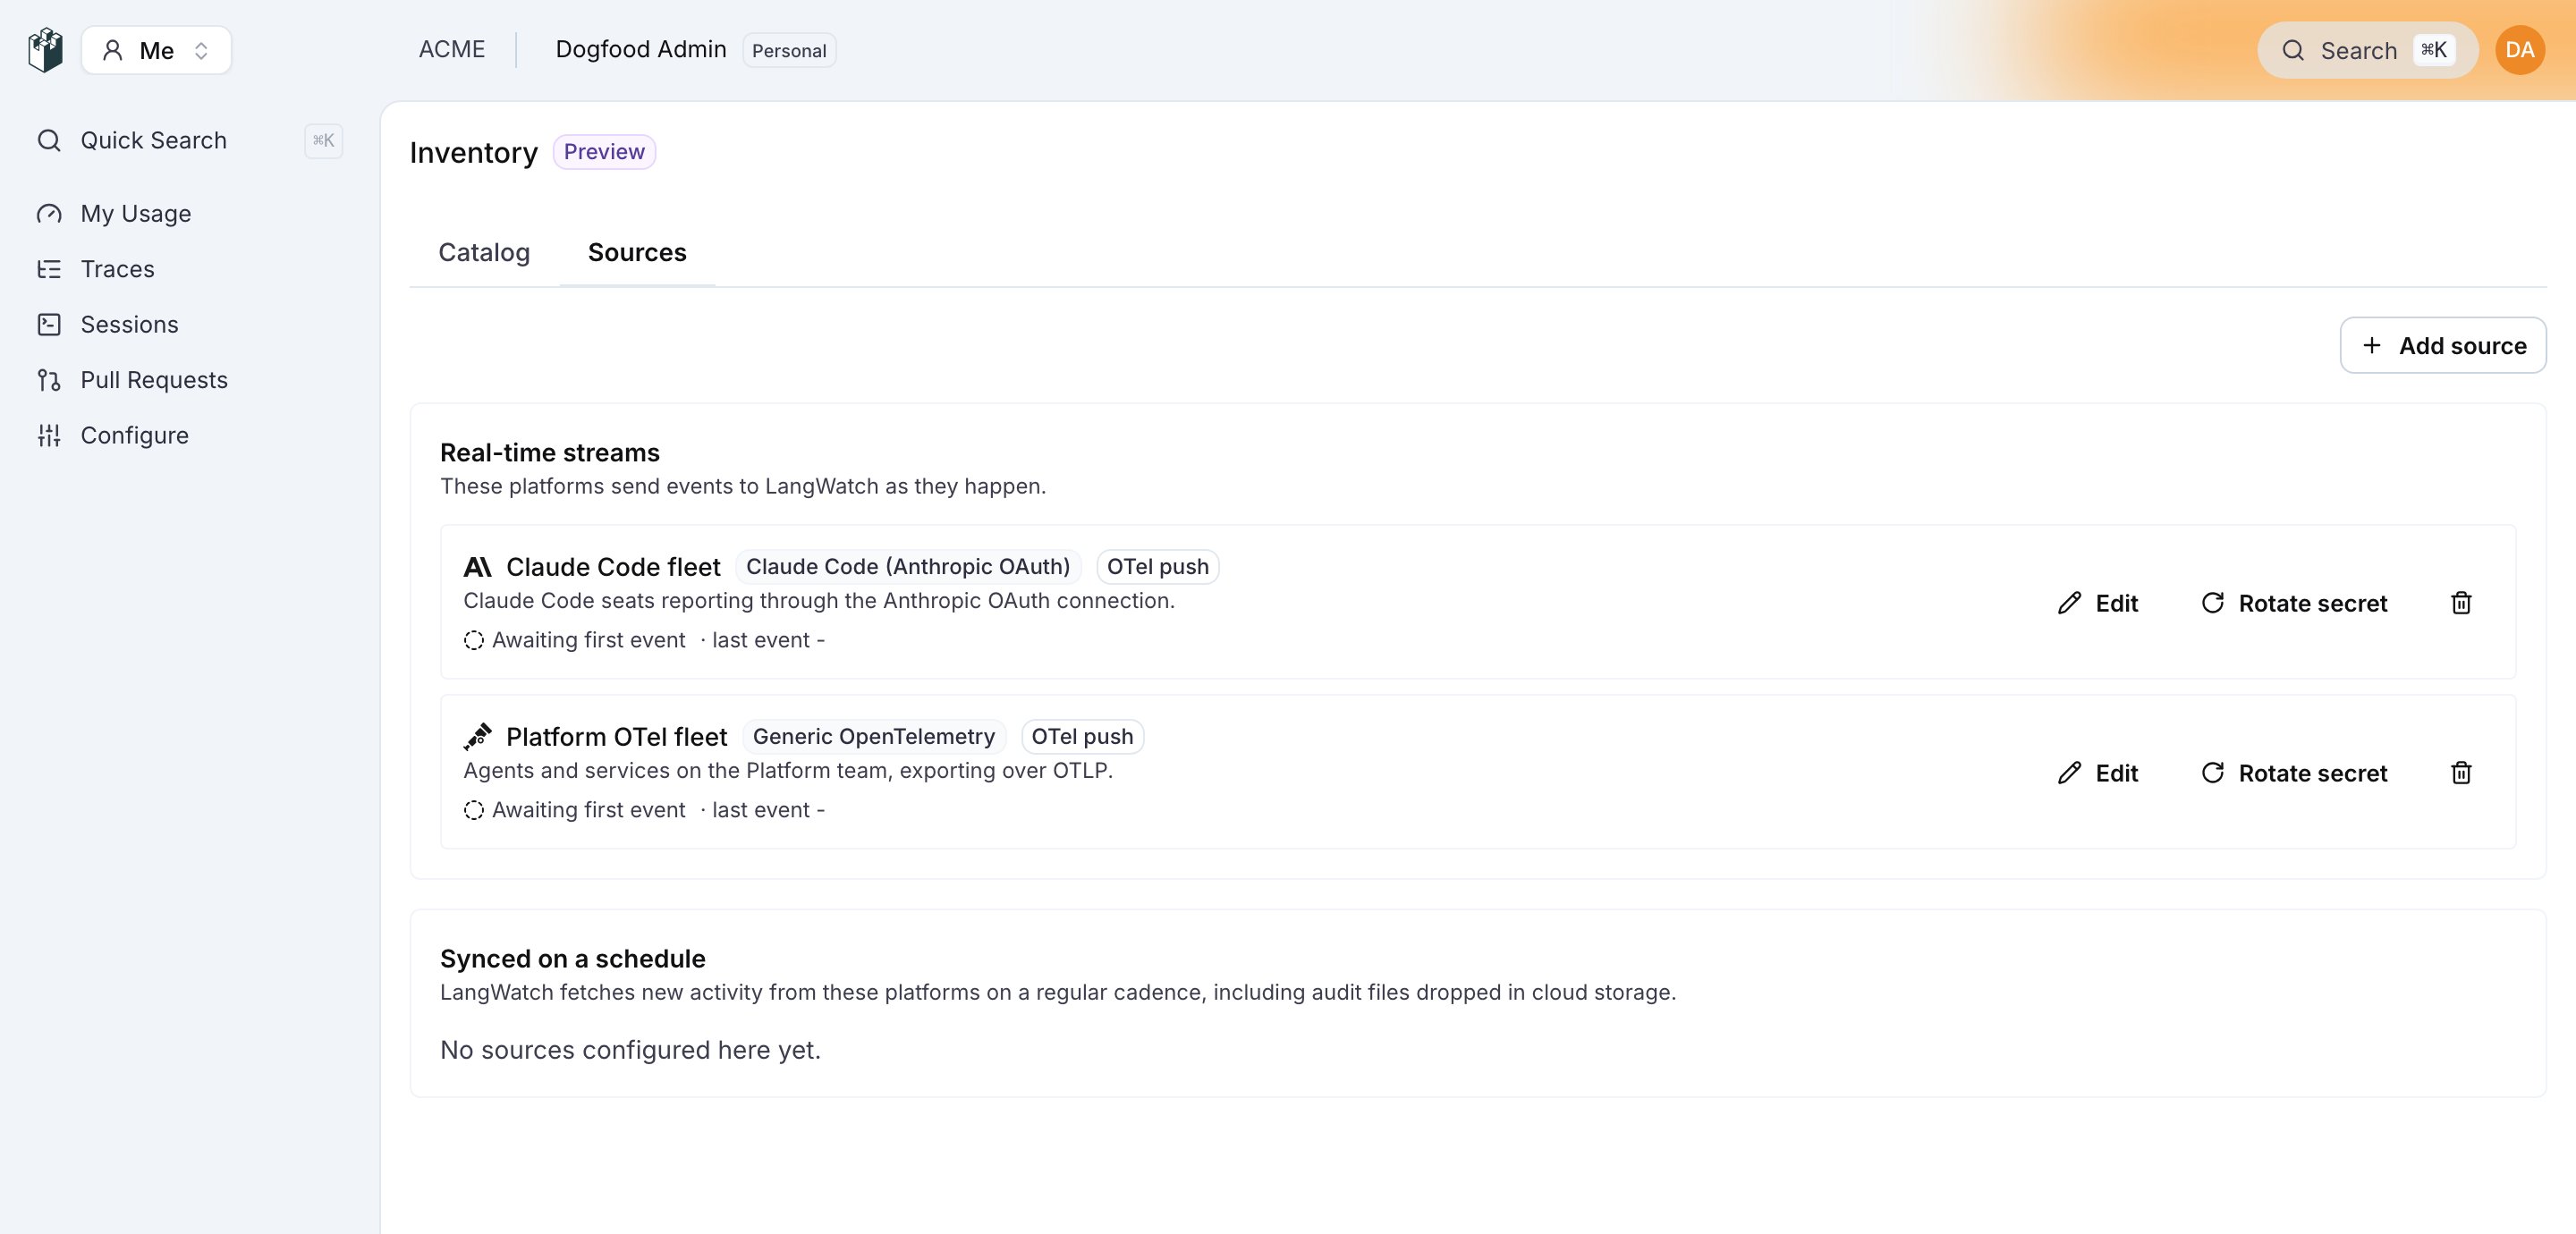Click the Pull Requests branch icon
The width and height of the screenshot is (2576, 1234).
pyautogui.click(x=49, y=380)
